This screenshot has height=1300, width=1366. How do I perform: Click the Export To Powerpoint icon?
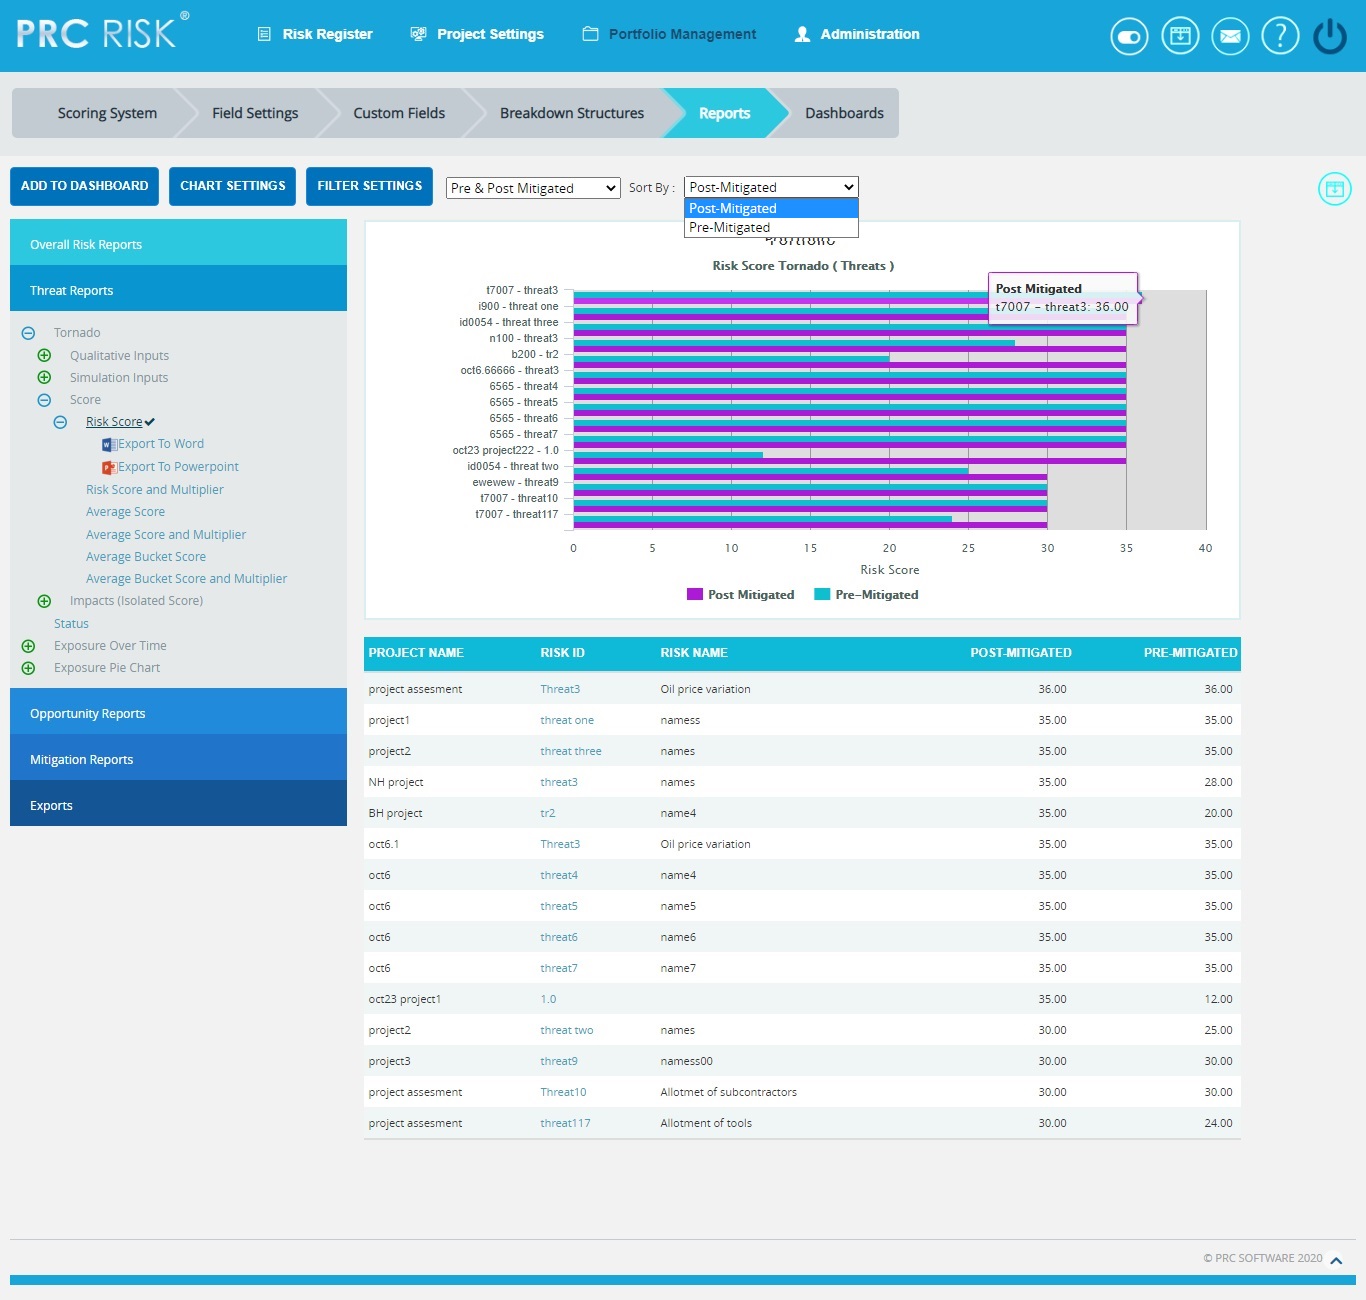[x=110, y=466]
